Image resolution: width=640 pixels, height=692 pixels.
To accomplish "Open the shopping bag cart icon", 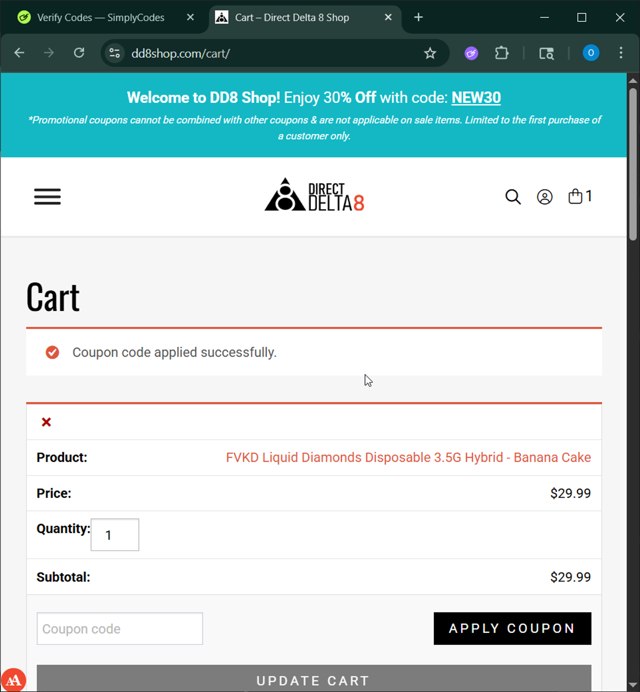I will pos(580,196).
